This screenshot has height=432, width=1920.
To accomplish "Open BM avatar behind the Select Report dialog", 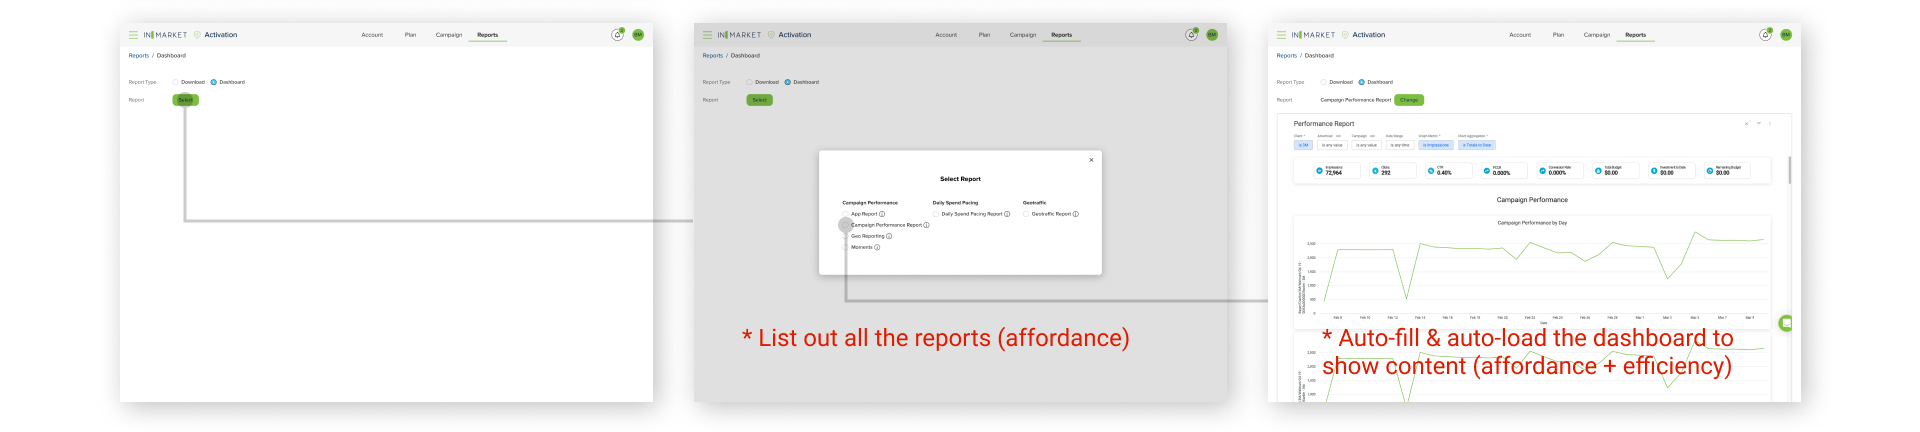I will pos(1212,35).
